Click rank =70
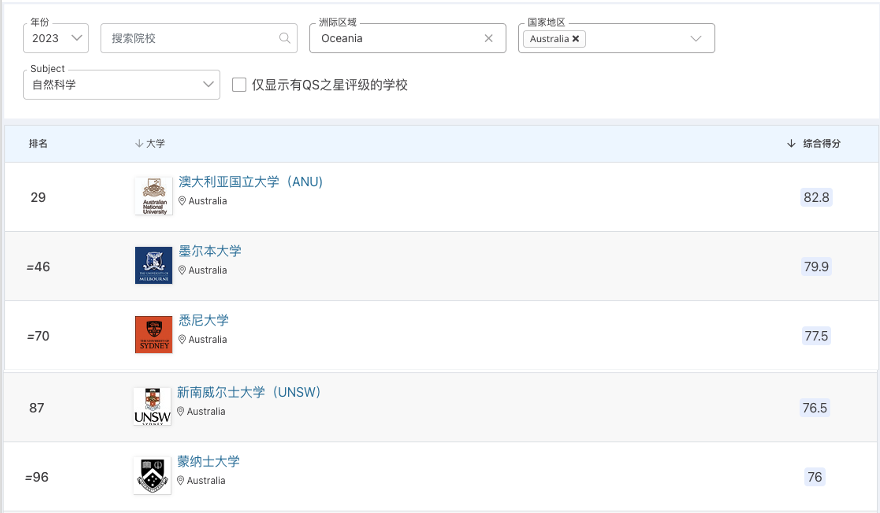 coord(38,336)
